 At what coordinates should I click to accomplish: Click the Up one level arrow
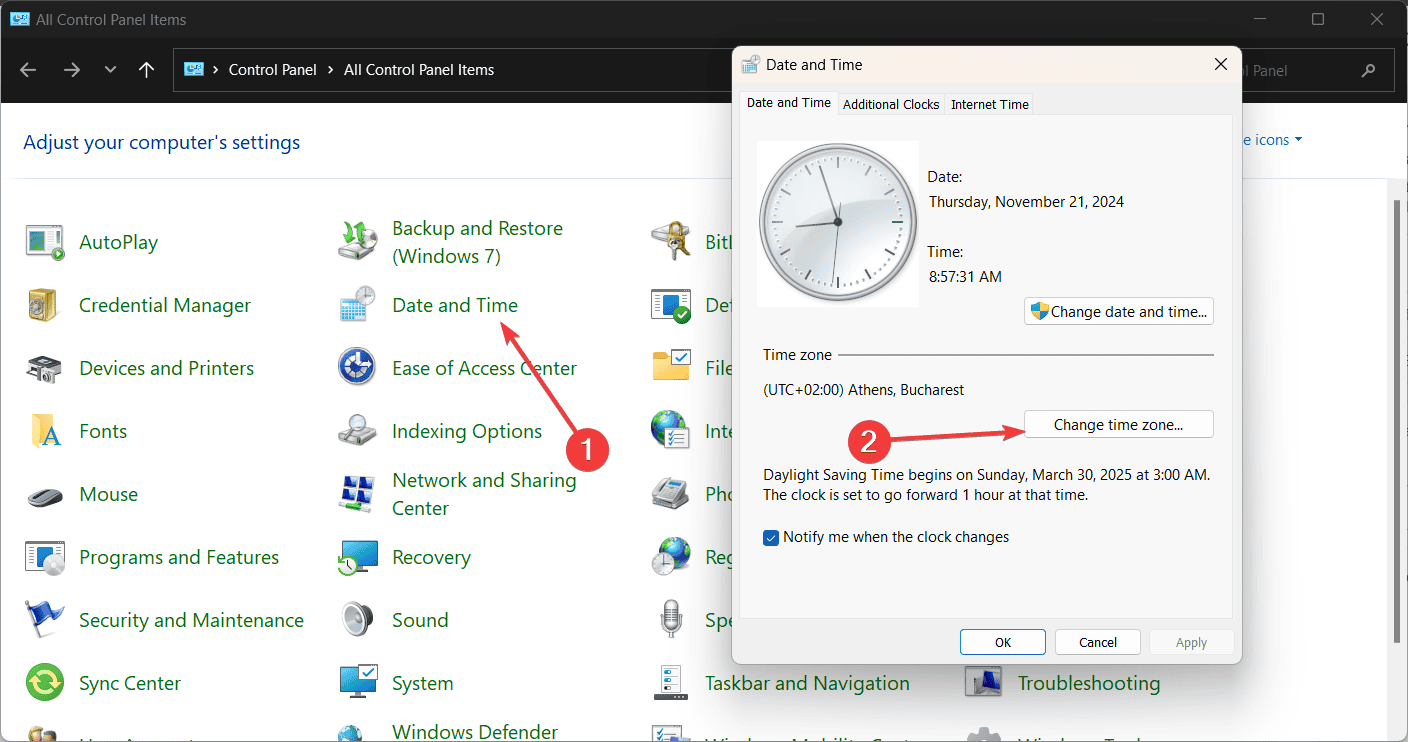pyautogui.click(x=147, y=70)
